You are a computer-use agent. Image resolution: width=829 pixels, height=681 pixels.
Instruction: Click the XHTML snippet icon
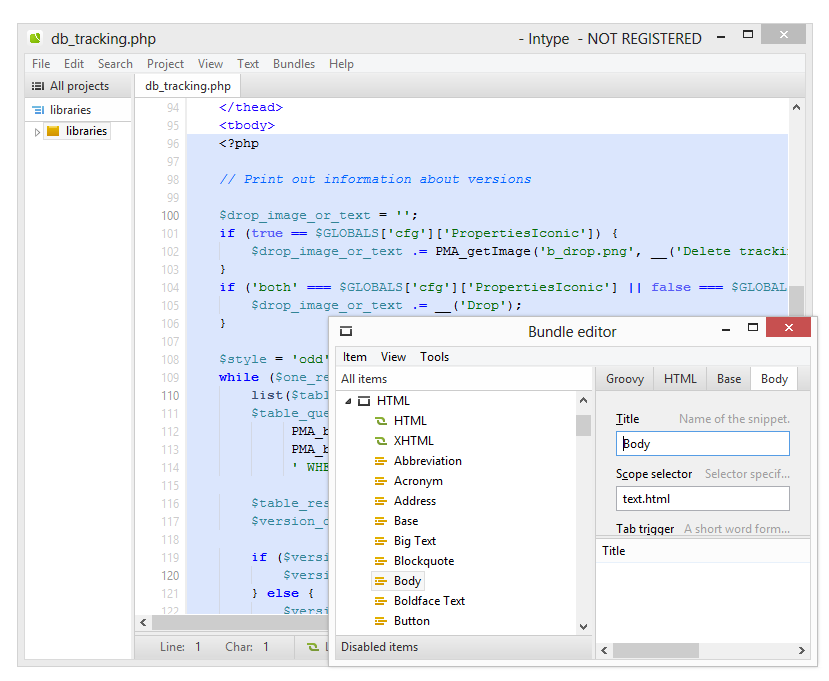[x=380, y=441]
